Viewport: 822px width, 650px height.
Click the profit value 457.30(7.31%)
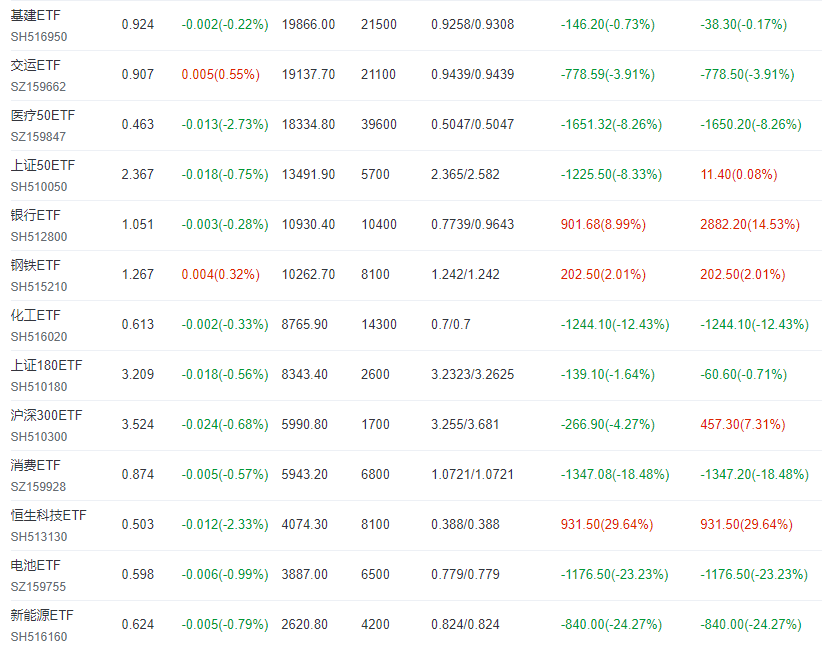pyautogui.click(x=743, y=425)
